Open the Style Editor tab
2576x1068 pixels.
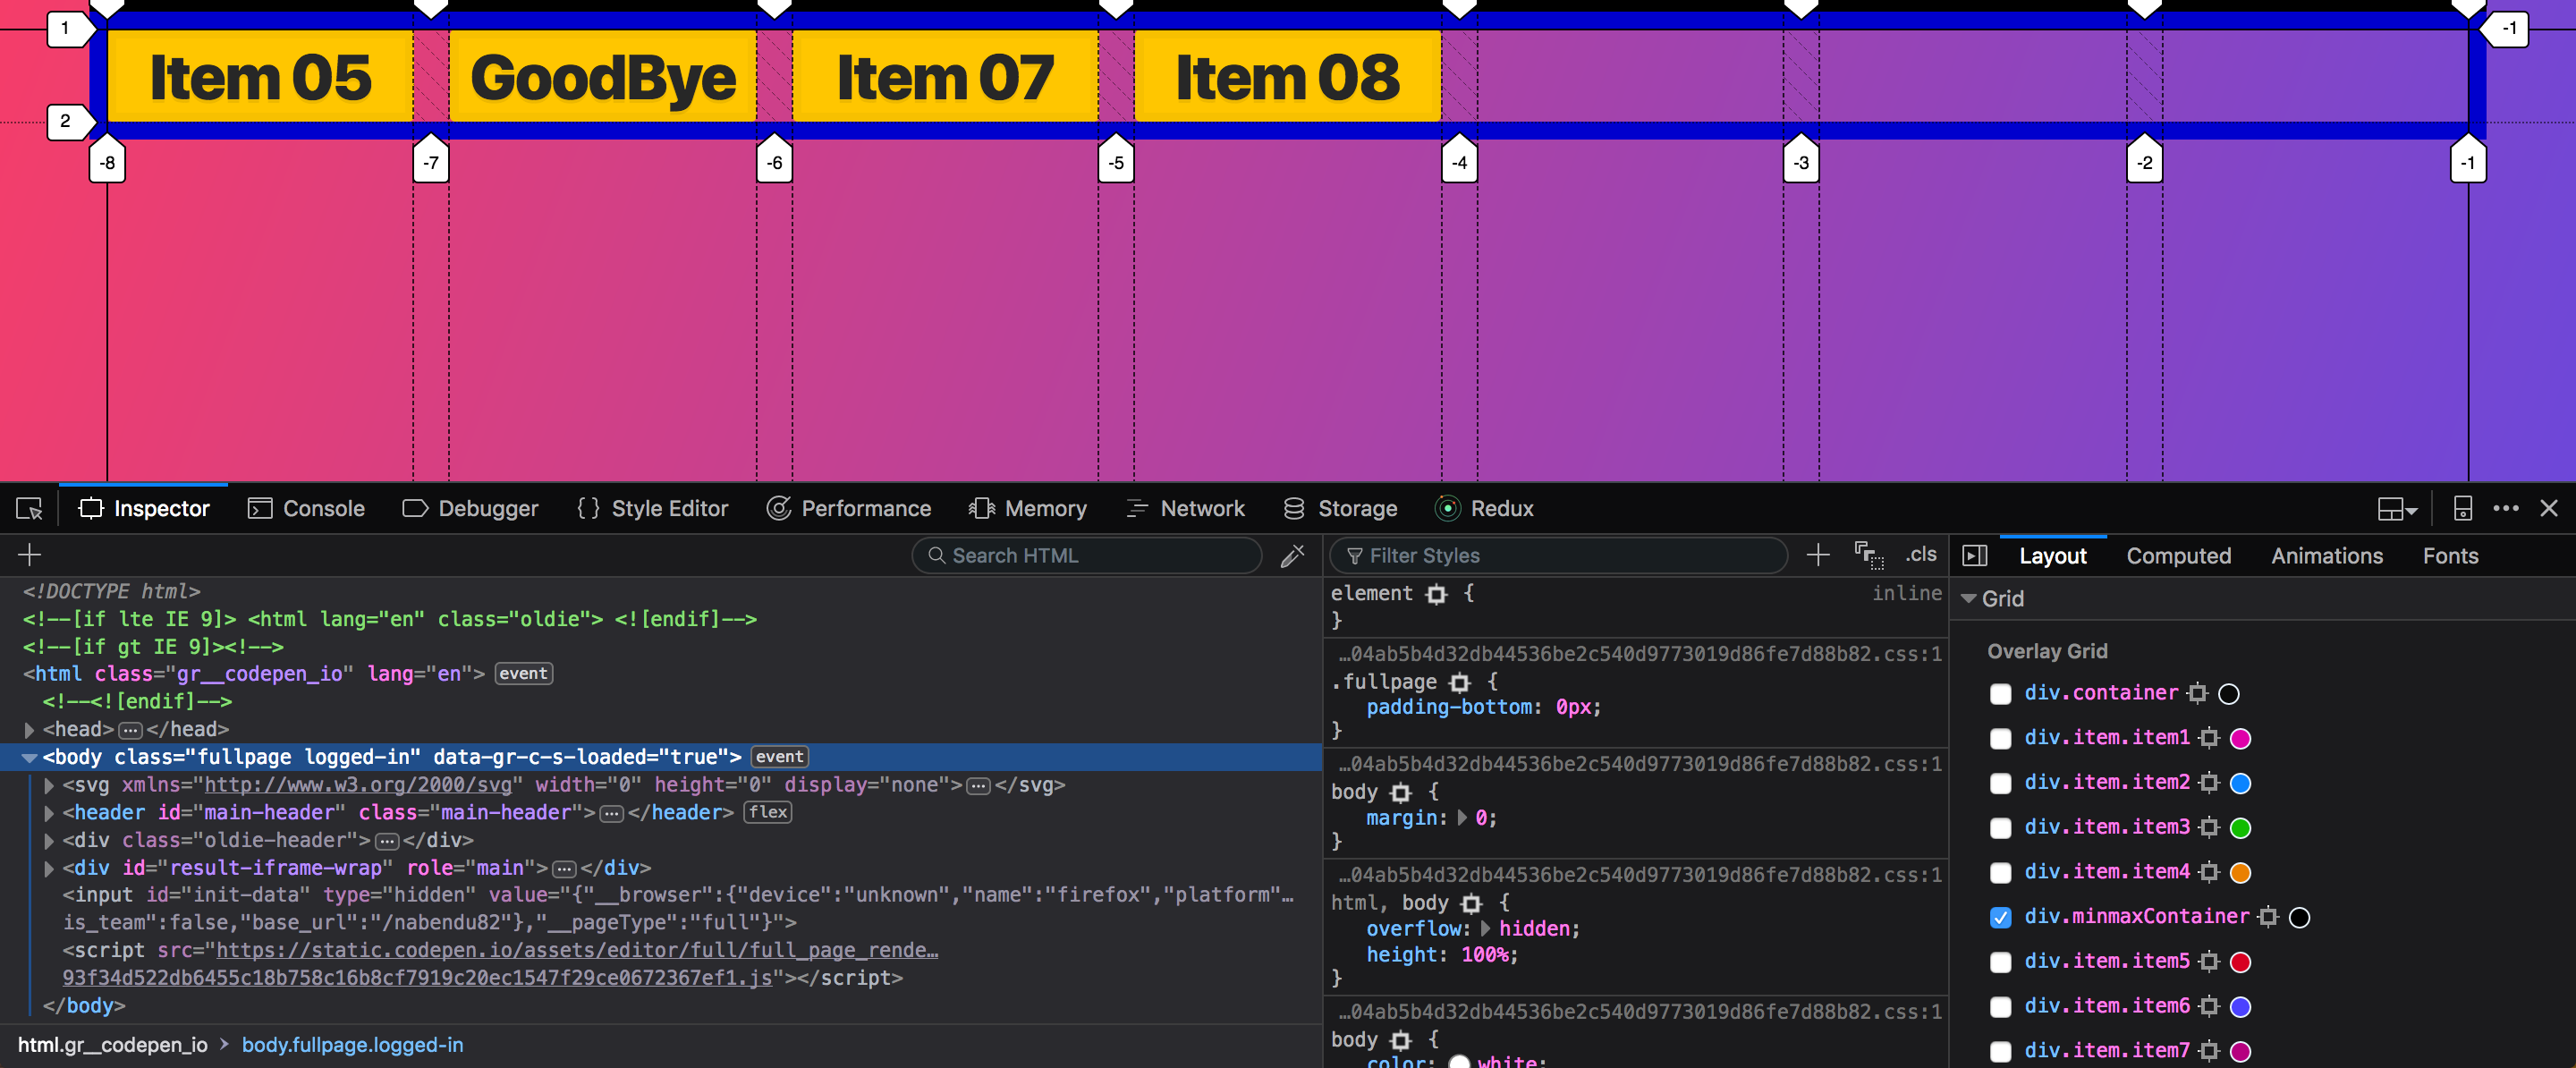(x=653, y=509)
